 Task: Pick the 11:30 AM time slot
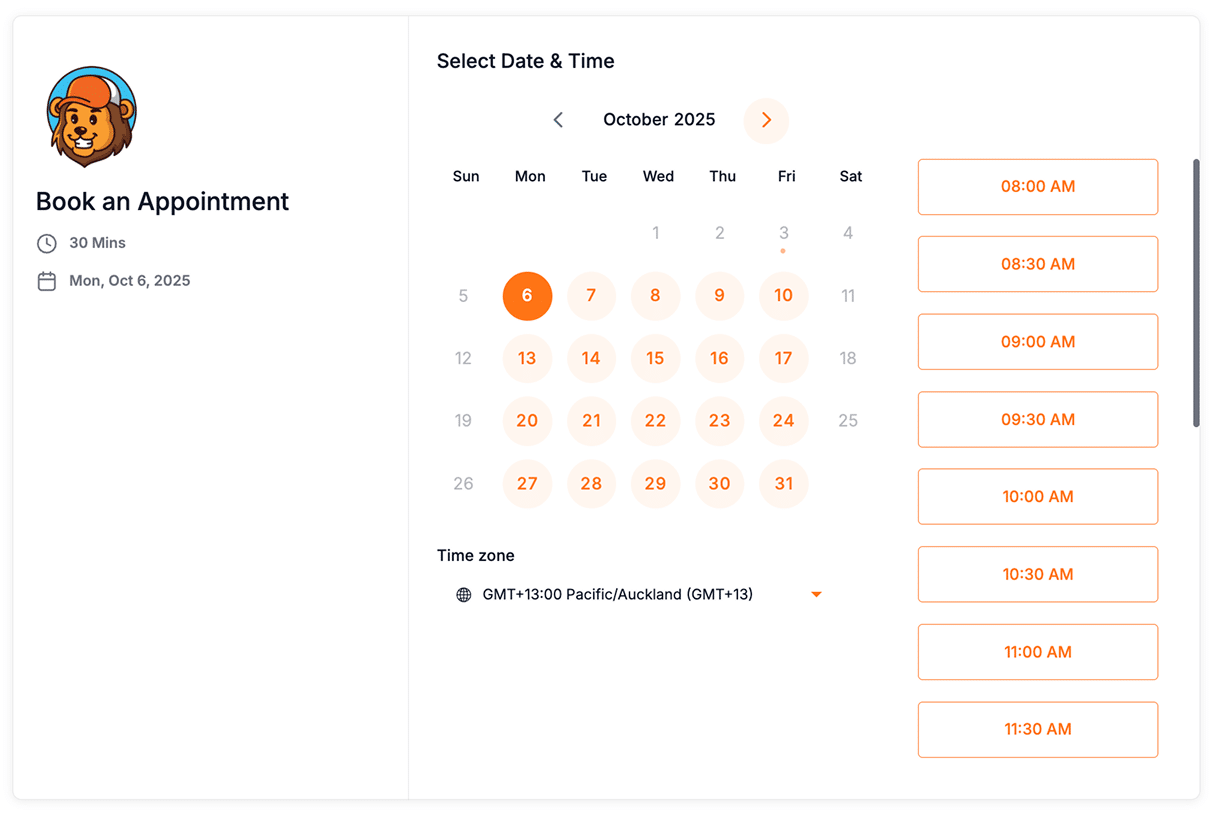pos(1037,730)
